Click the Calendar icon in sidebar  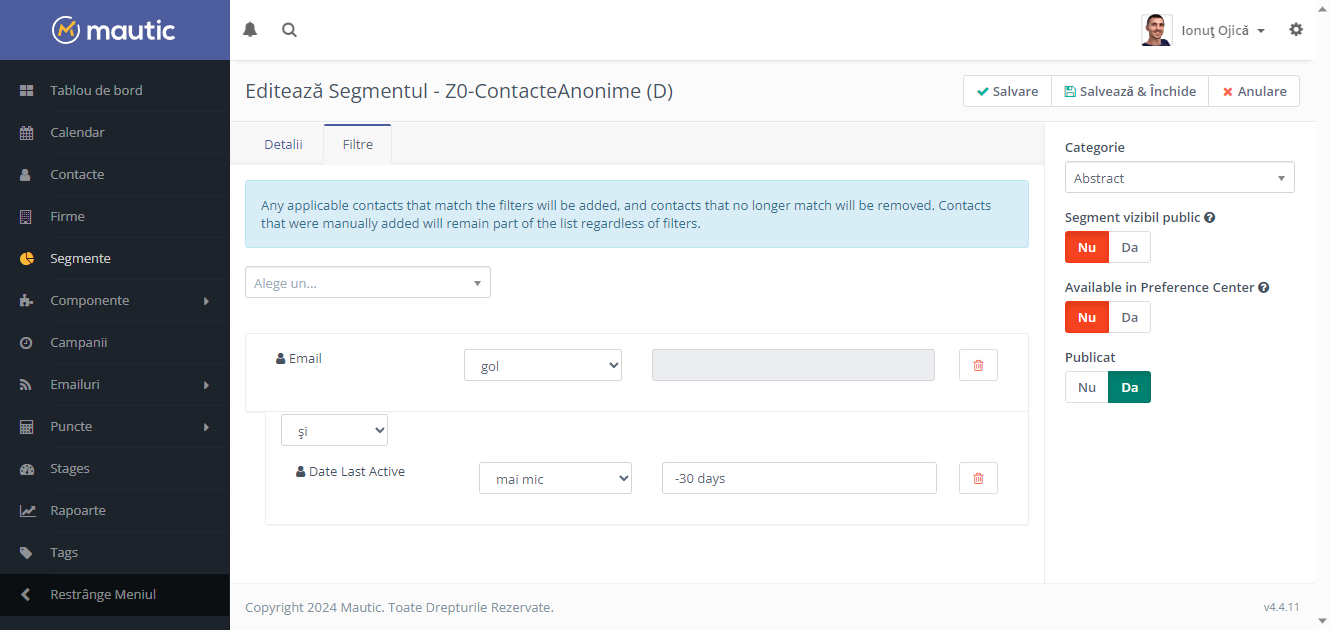[27, 132]
